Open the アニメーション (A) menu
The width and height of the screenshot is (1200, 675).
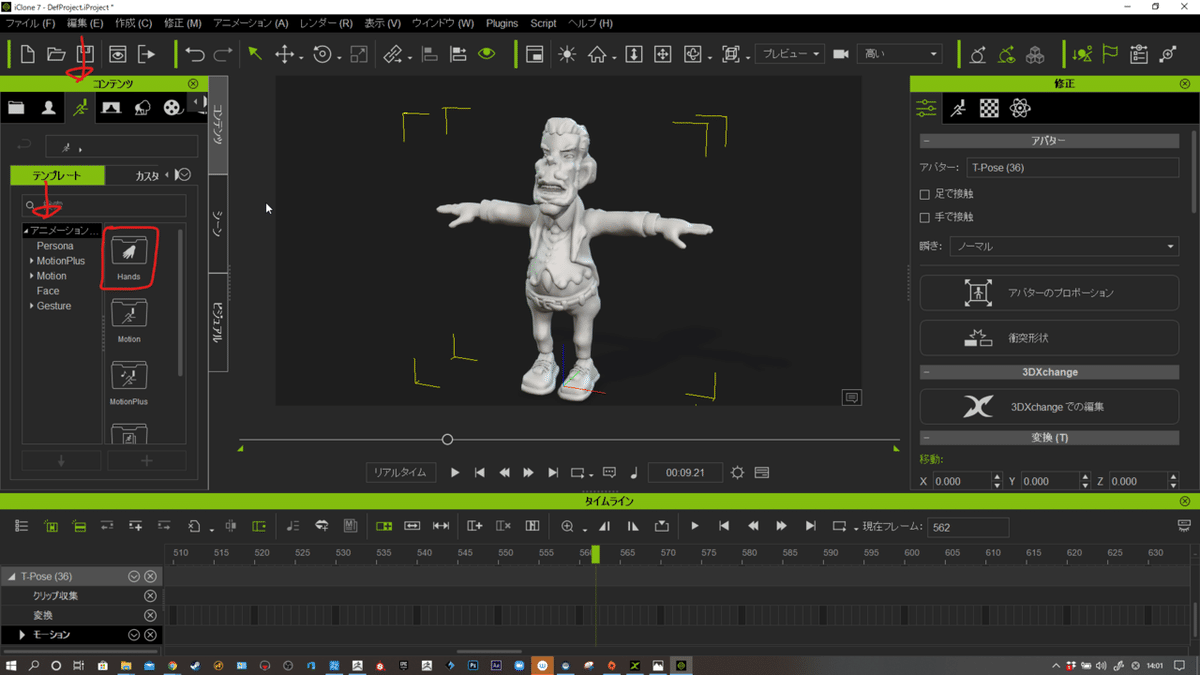(251, 23)
